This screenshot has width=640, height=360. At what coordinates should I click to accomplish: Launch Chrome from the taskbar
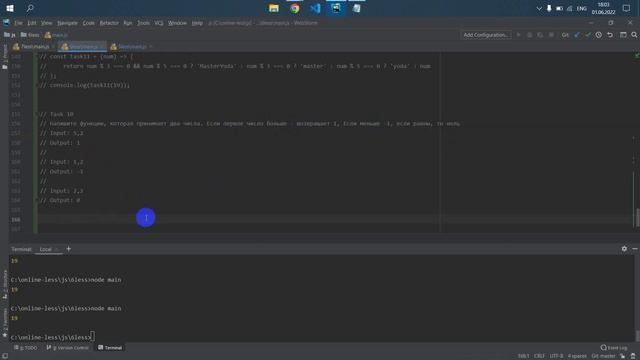(x=295, y=8)
